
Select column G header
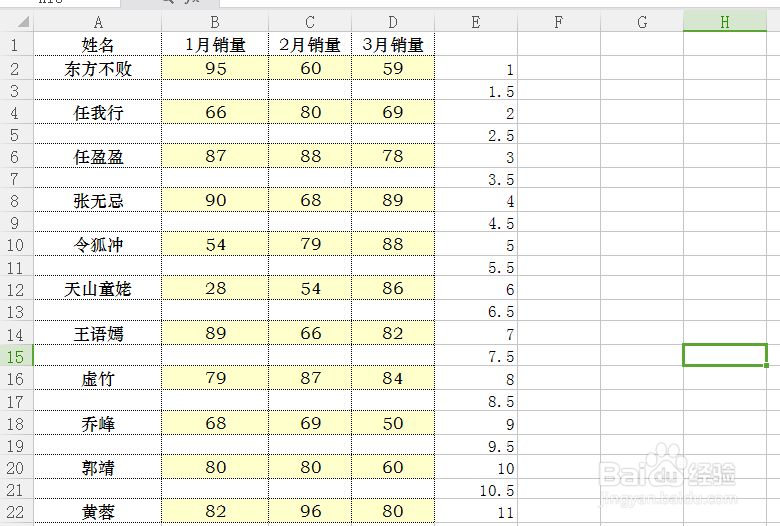(x=642, y=22)
